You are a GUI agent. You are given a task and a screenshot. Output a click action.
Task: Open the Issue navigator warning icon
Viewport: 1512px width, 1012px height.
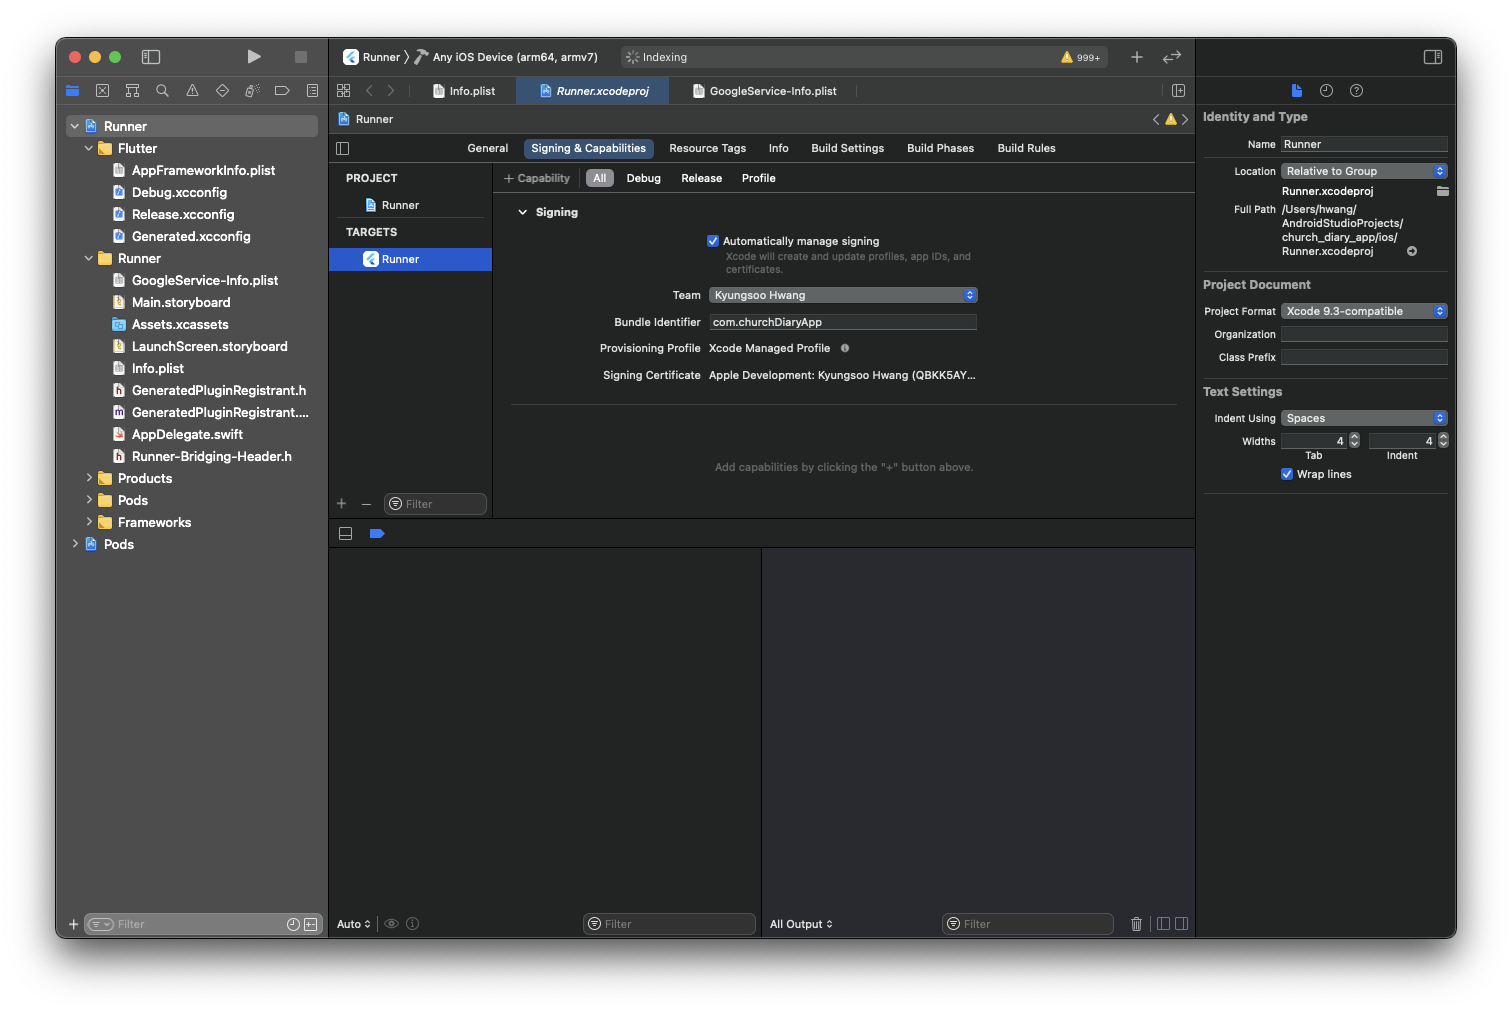[x=192, y=91]
